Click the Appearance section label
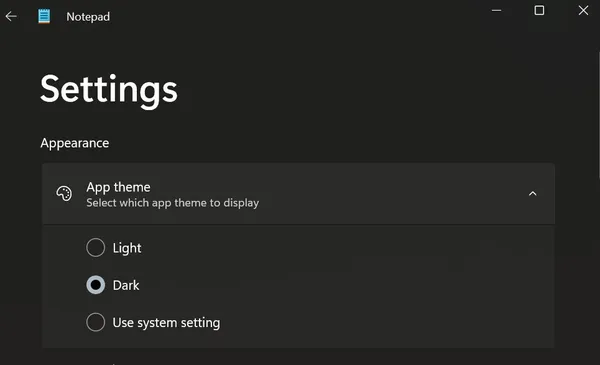The width and height of the screenshot is (600, 365). (x=75, y=143)
